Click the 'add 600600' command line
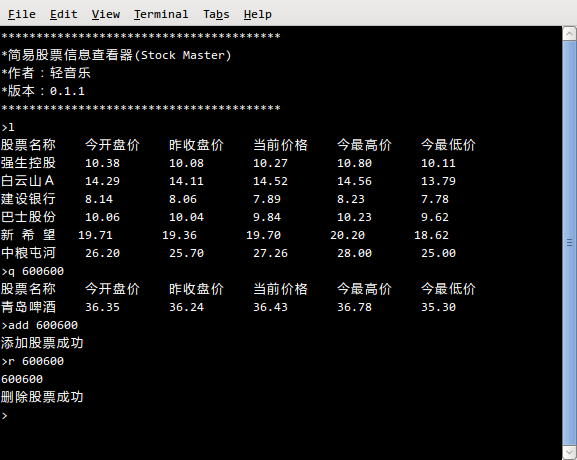Viewport: 577px width, 460px height. pyautogui.click(x=40, y=325)
